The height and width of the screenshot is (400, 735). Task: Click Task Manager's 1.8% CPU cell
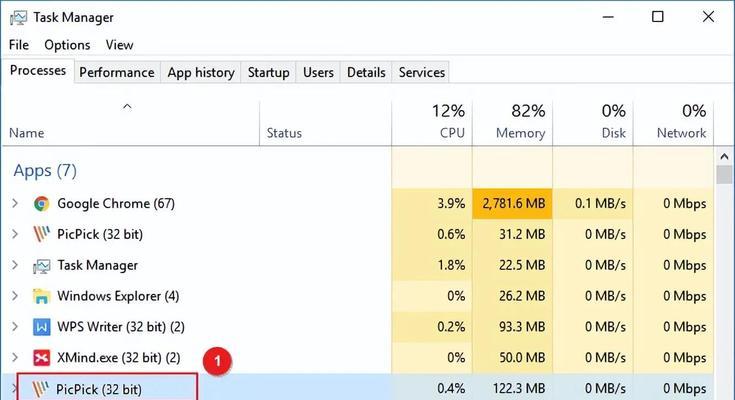click(432, 265)
